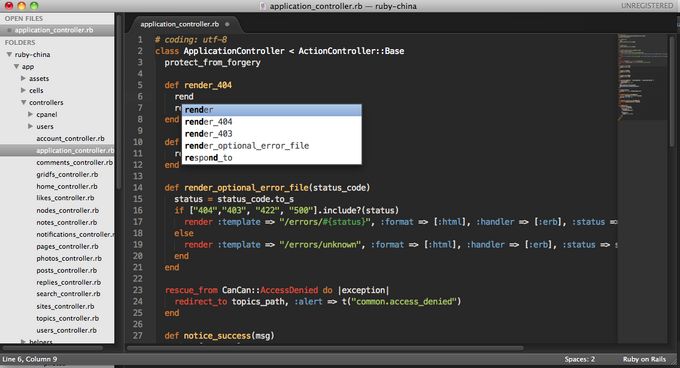Viewport: 680px width, 368px height.
Task: Collapse the controllers folder
Action: point(23,103)
